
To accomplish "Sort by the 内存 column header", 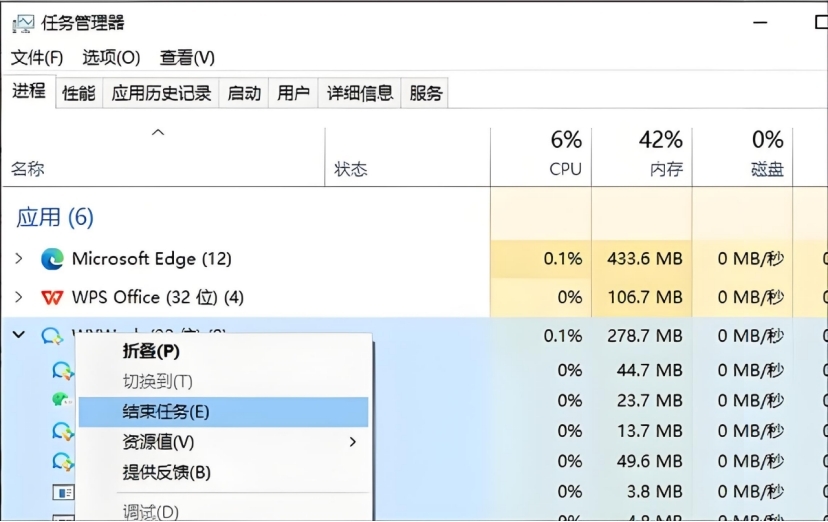I will [x=642, y=156].
